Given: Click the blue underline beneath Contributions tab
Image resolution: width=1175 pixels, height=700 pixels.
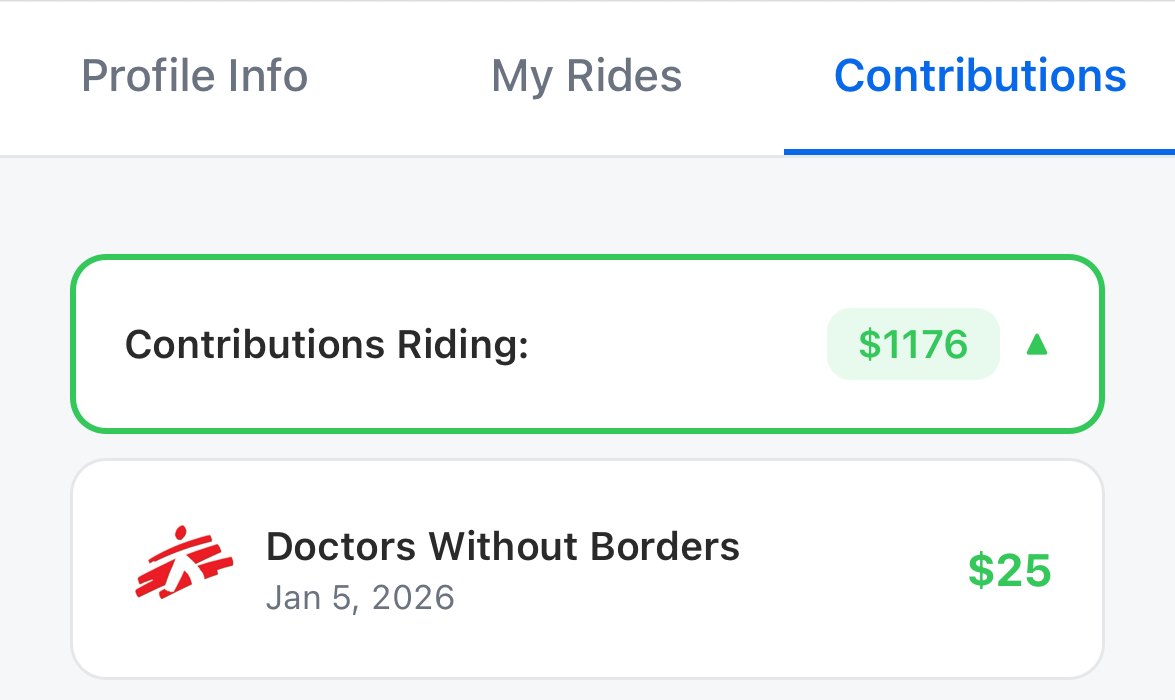Looking at the screenshot, I should 979,152.
